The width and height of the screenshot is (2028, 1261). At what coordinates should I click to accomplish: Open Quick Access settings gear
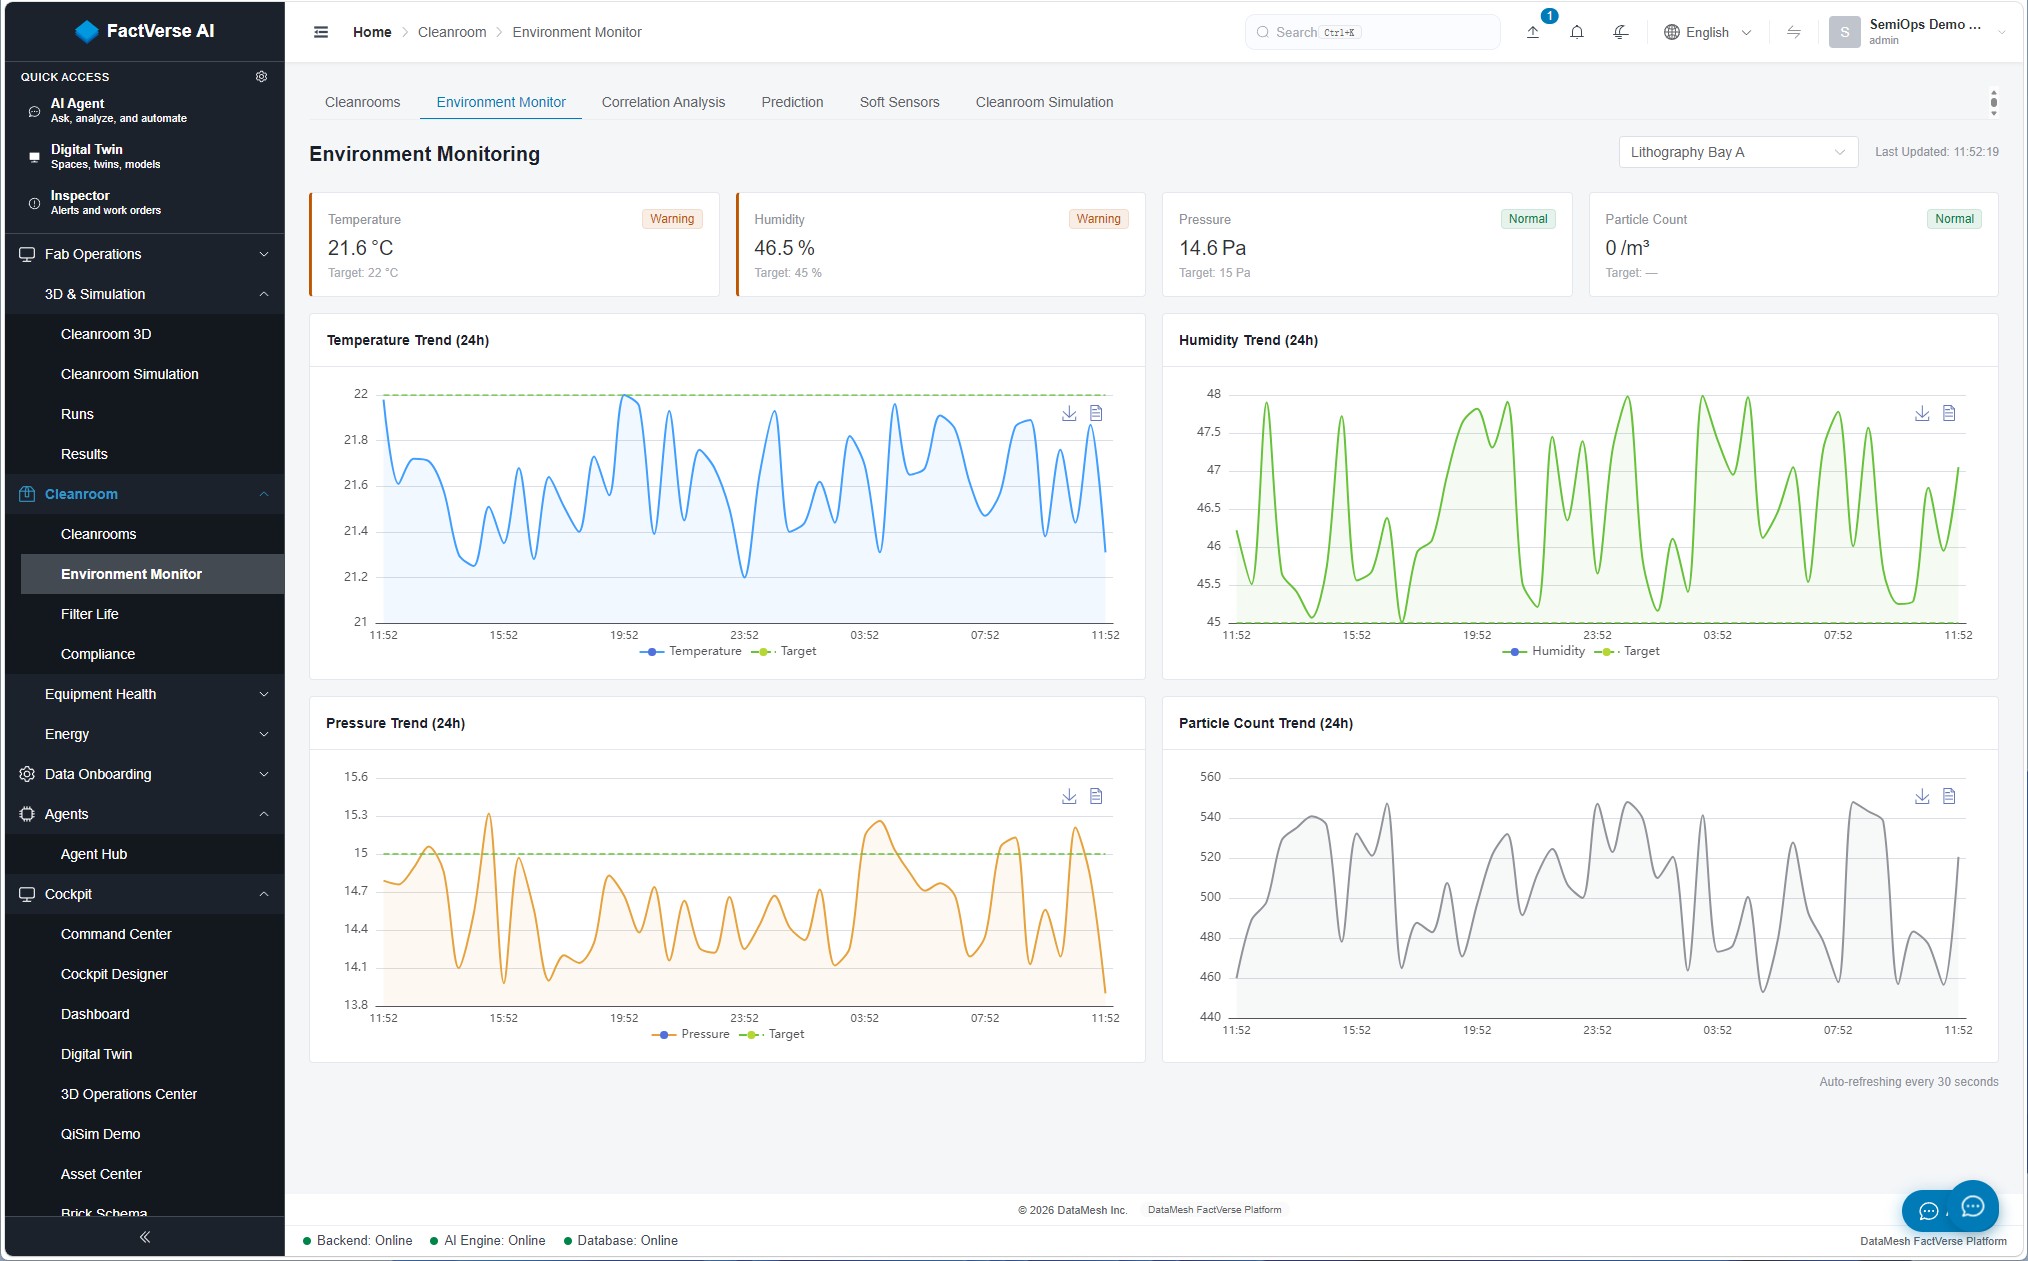coord(261,76)
